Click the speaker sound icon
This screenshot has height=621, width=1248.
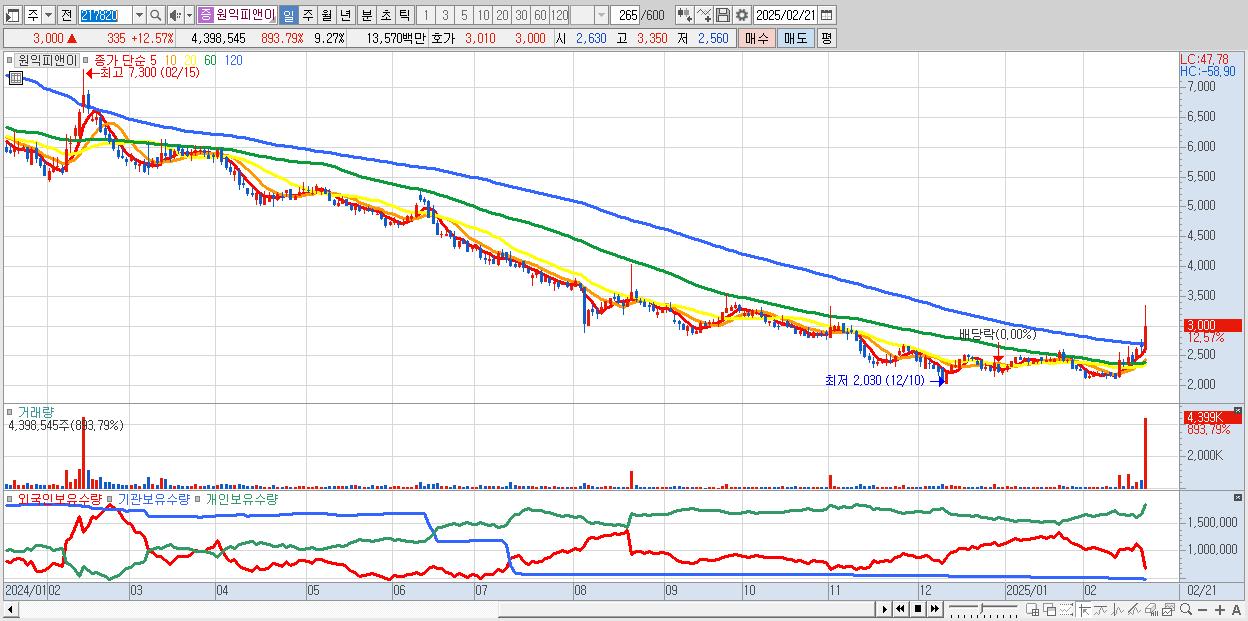point(175,15)
